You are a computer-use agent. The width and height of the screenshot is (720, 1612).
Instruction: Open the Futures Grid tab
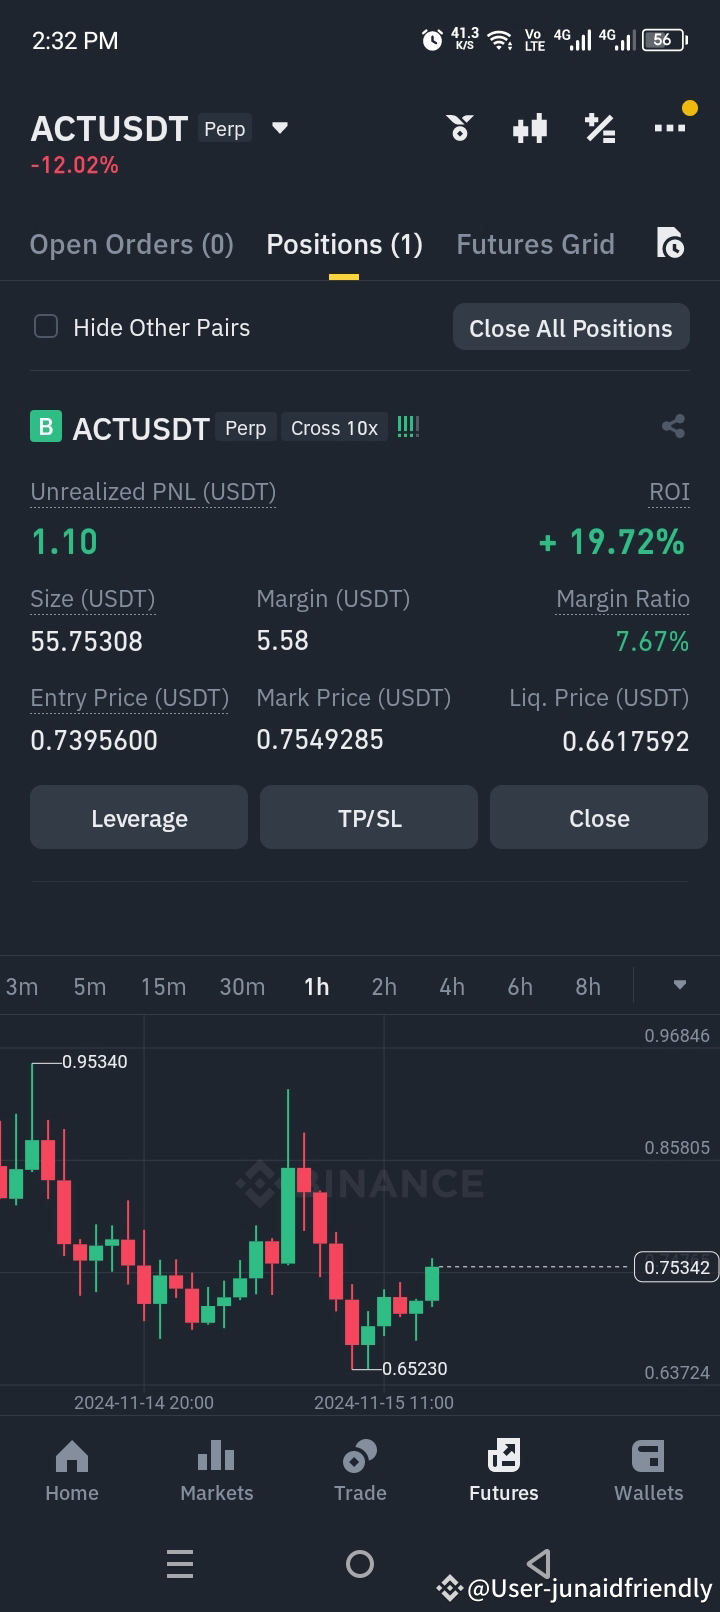tap(535, 245)
